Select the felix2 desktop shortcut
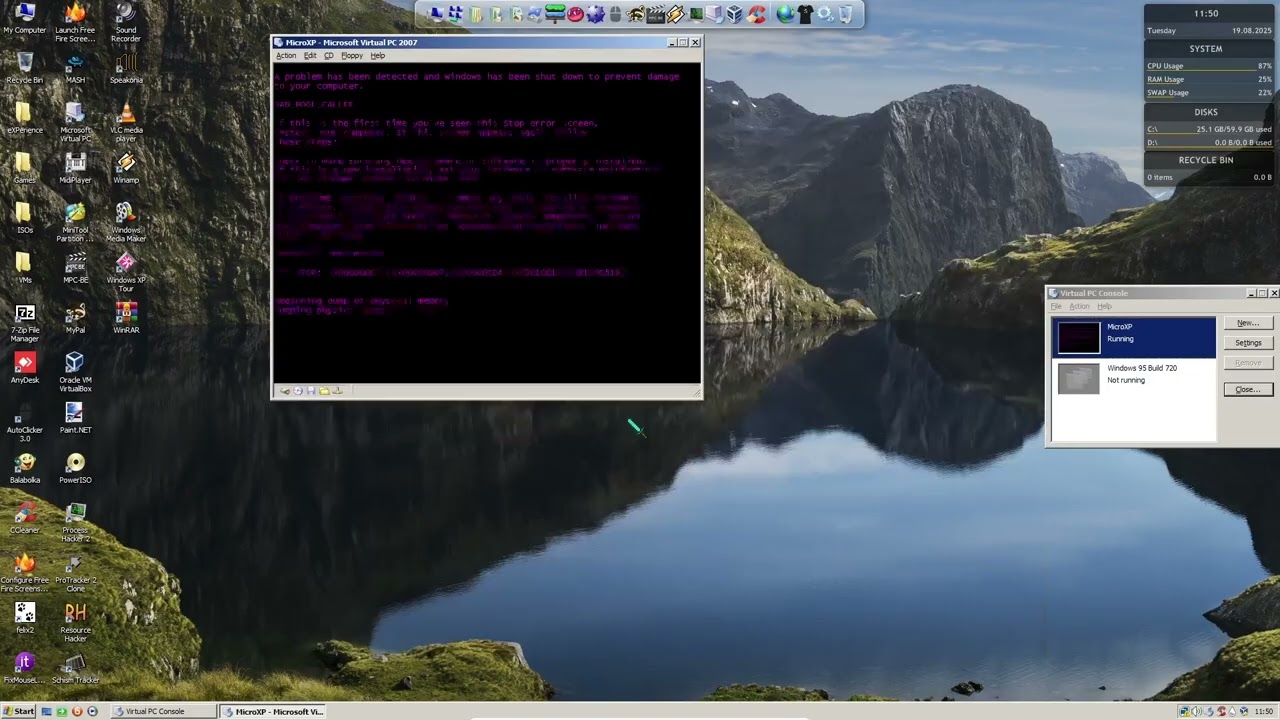 tap(25, 619)
